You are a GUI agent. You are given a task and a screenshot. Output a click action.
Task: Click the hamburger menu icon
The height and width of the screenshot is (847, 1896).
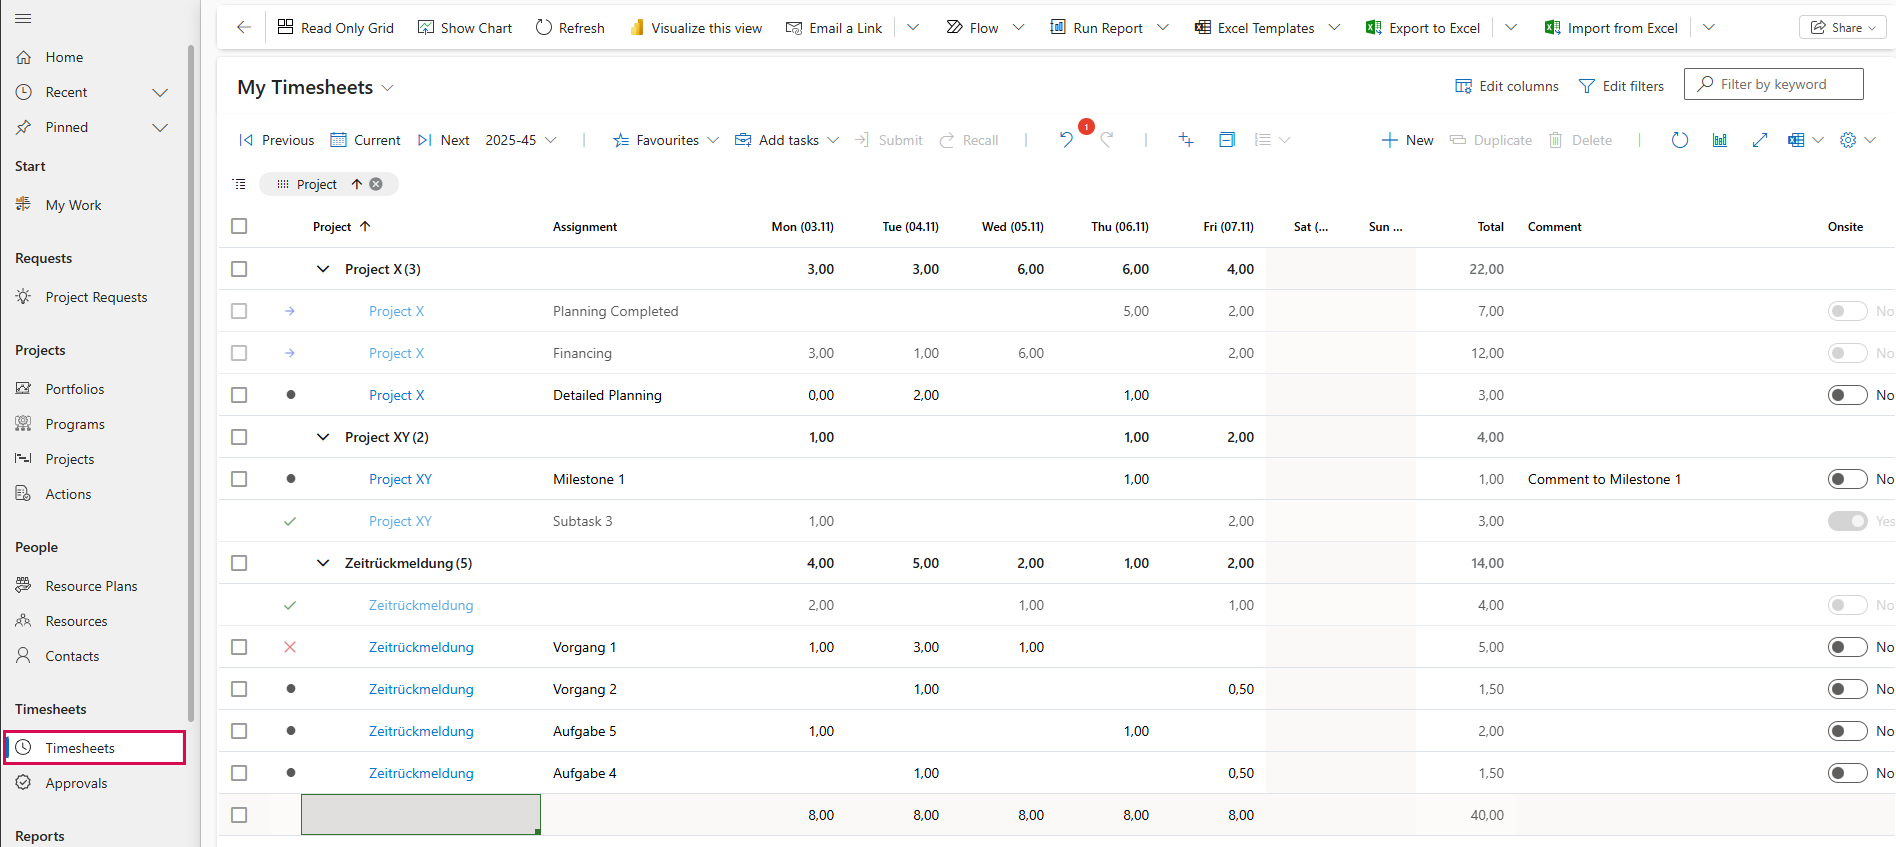pyautogui.click(x=23, y=19)
